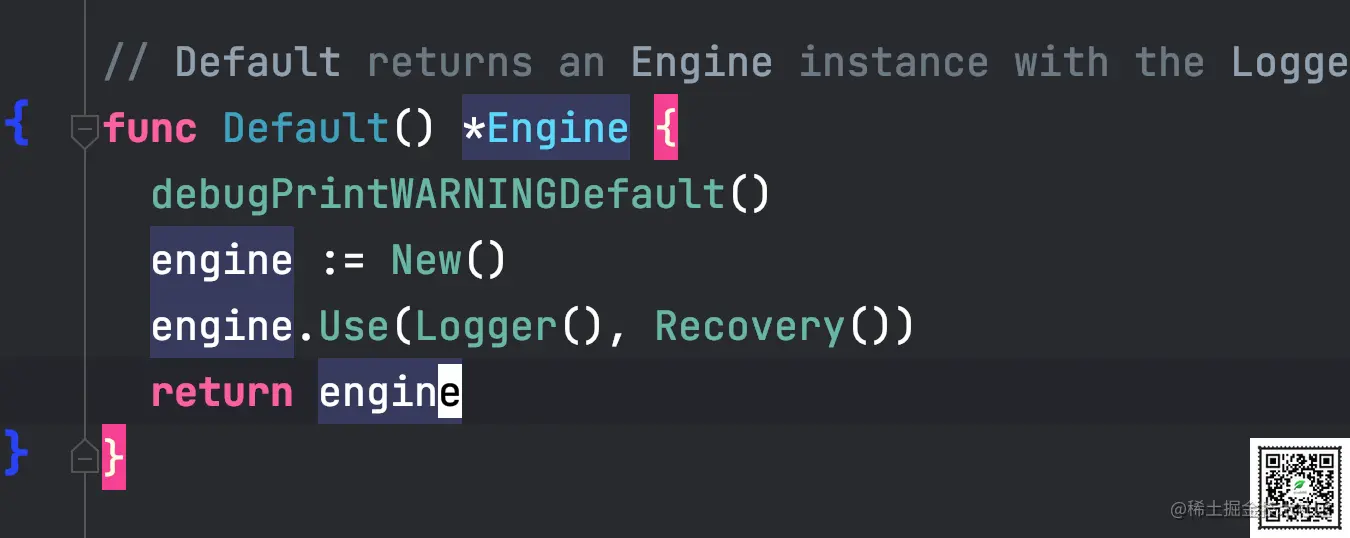Click the Logger() argument
1350x538 pixels.
point(509,326)
